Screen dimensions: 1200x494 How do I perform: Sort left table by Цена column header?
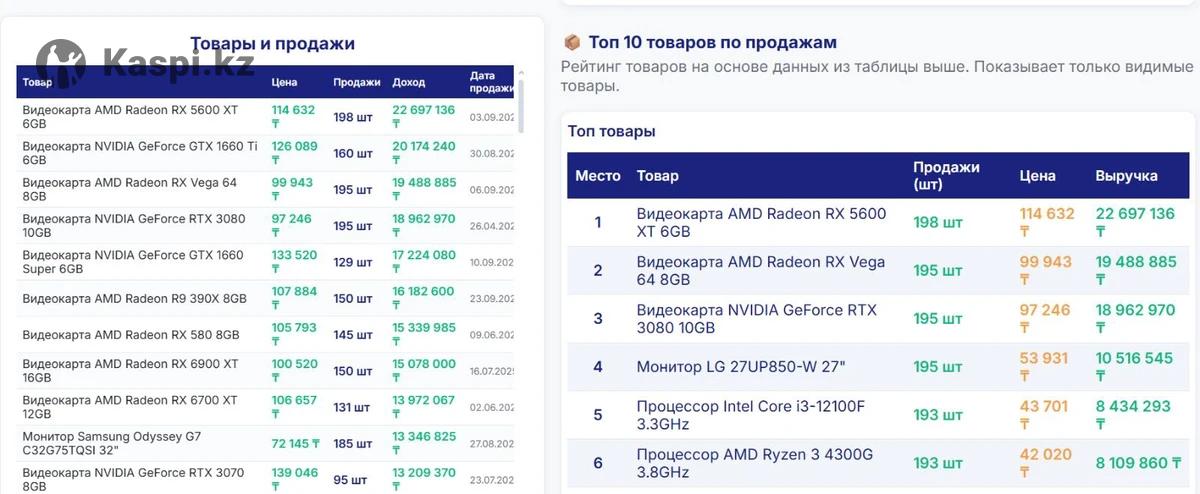pyautogui.click(x=284, y=82)
